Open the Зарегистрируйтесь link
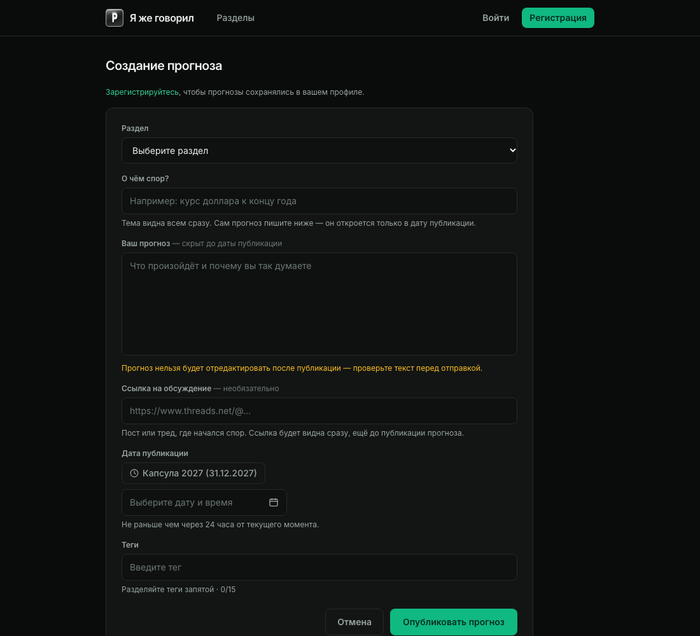The width and height of the screenshot is (700, 636). point(142,92)
